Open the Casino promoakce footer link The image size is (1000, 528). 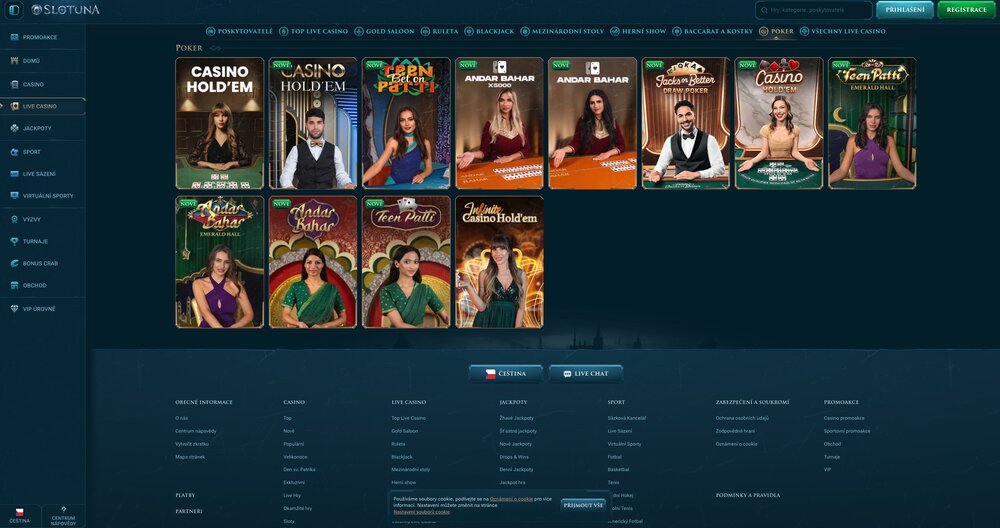(844, 418)
